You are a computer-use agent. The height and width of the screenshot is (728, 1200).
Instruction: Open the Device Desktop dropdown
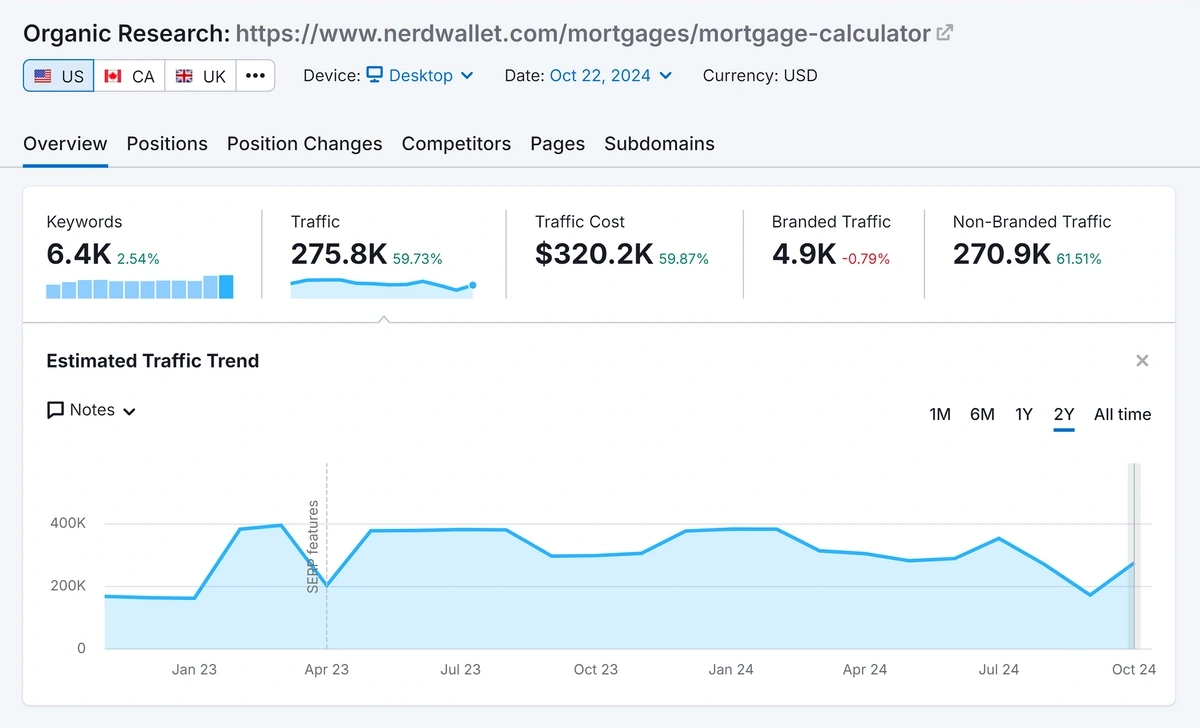419,75
